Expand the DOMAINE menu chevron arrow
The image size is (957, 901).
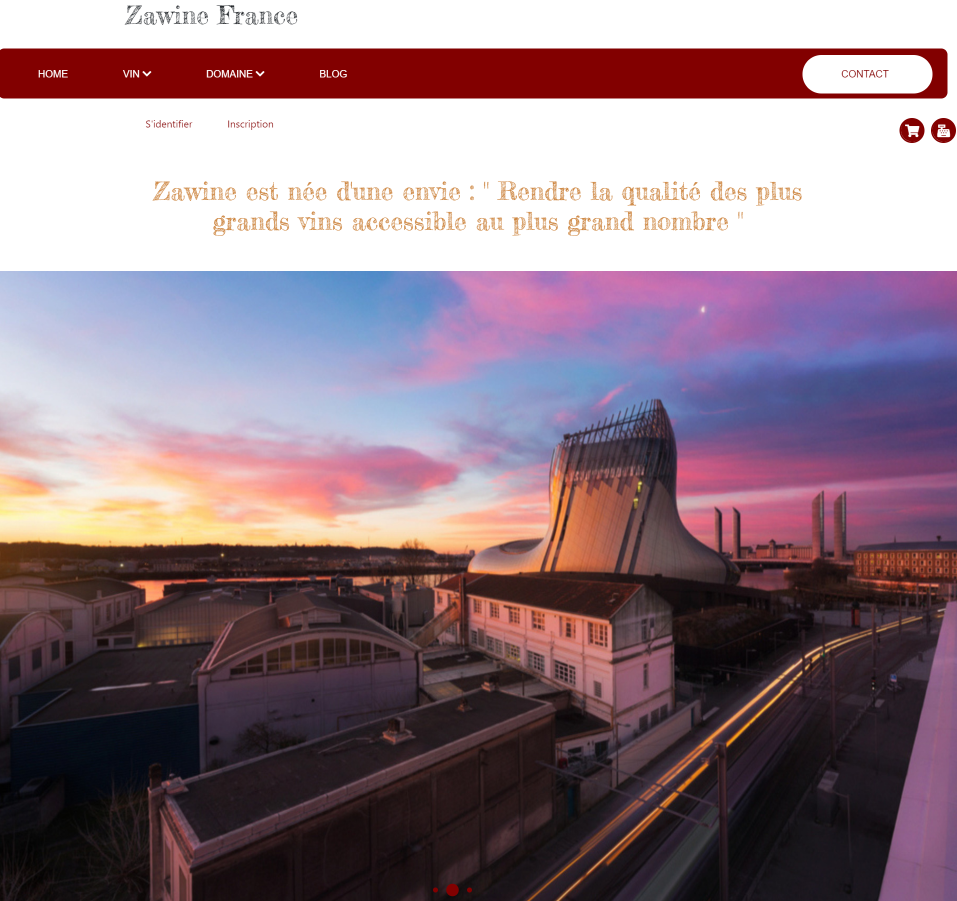coord(260,74)
